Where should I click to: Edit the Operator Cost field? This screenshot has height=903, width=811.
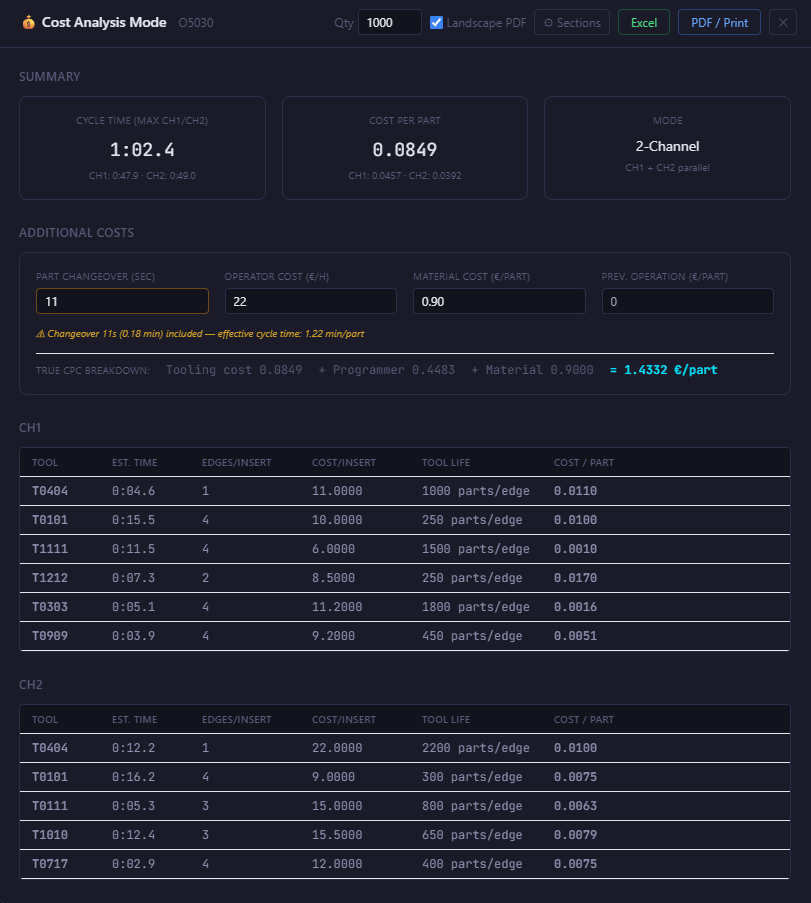(310, 301)
